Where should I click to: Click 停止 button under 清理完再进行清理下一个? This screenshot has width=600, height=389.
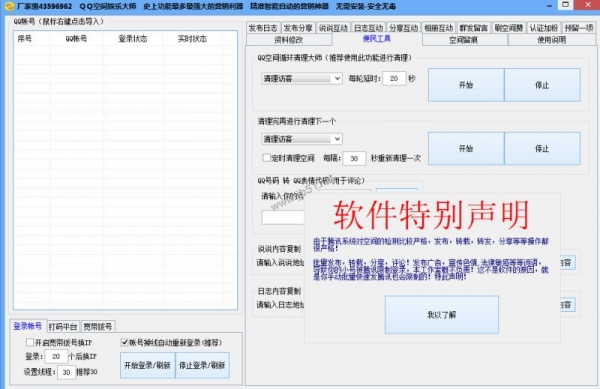[542, 148]
